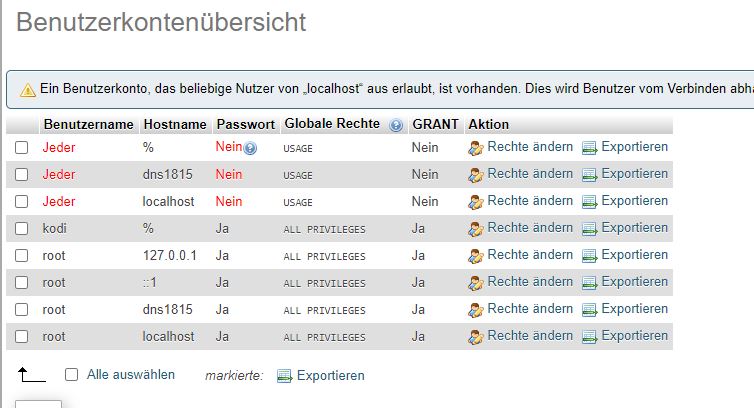Click export icon in root localhost row

(x=590, y=337)
